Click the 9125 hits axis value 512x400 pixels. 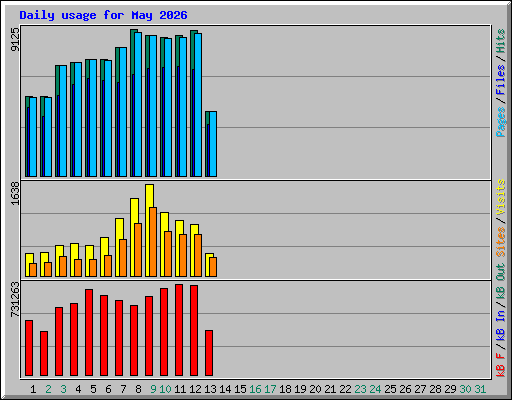click(x=15, y=39)
